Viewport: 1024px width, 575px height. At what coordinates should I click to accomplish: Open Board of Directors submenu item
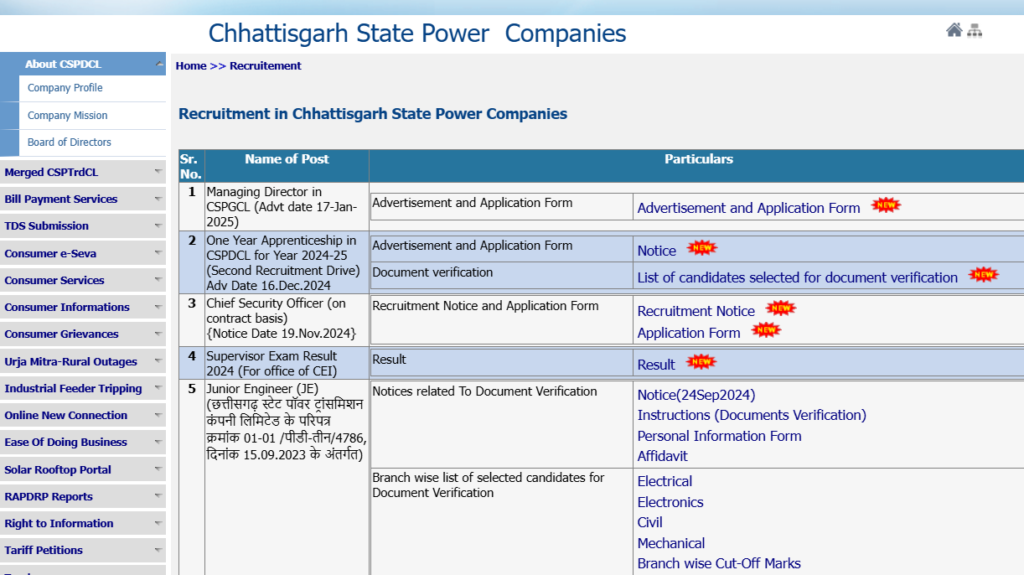coord(69,142)
